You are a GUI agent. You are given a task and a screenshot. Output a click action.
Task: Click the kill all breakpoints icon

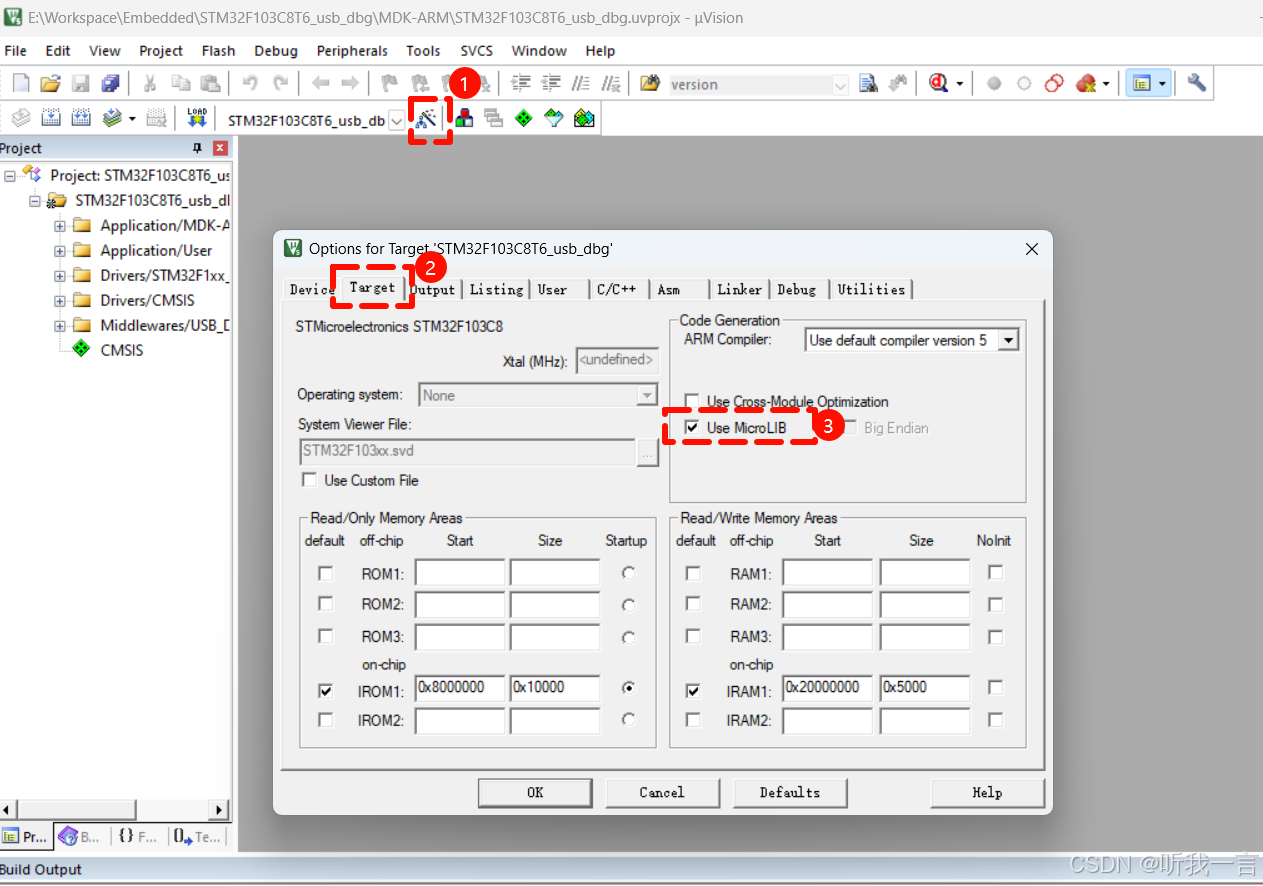pos(1085,84)
